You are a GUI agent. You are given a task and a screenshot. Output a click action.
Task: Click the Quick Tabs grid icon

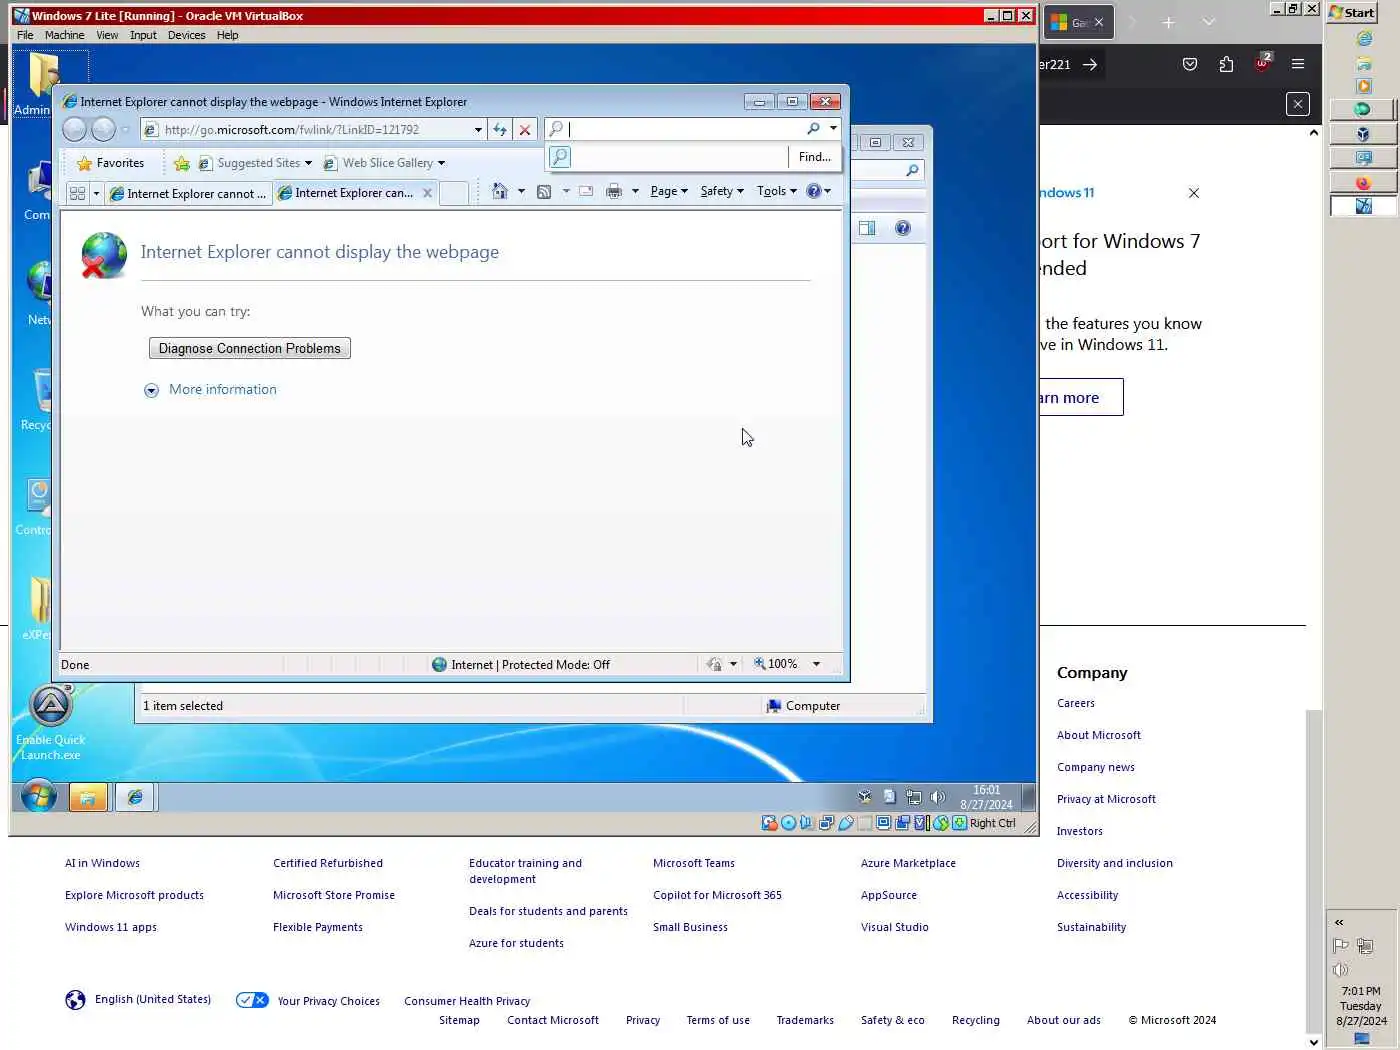pos(78,193)
